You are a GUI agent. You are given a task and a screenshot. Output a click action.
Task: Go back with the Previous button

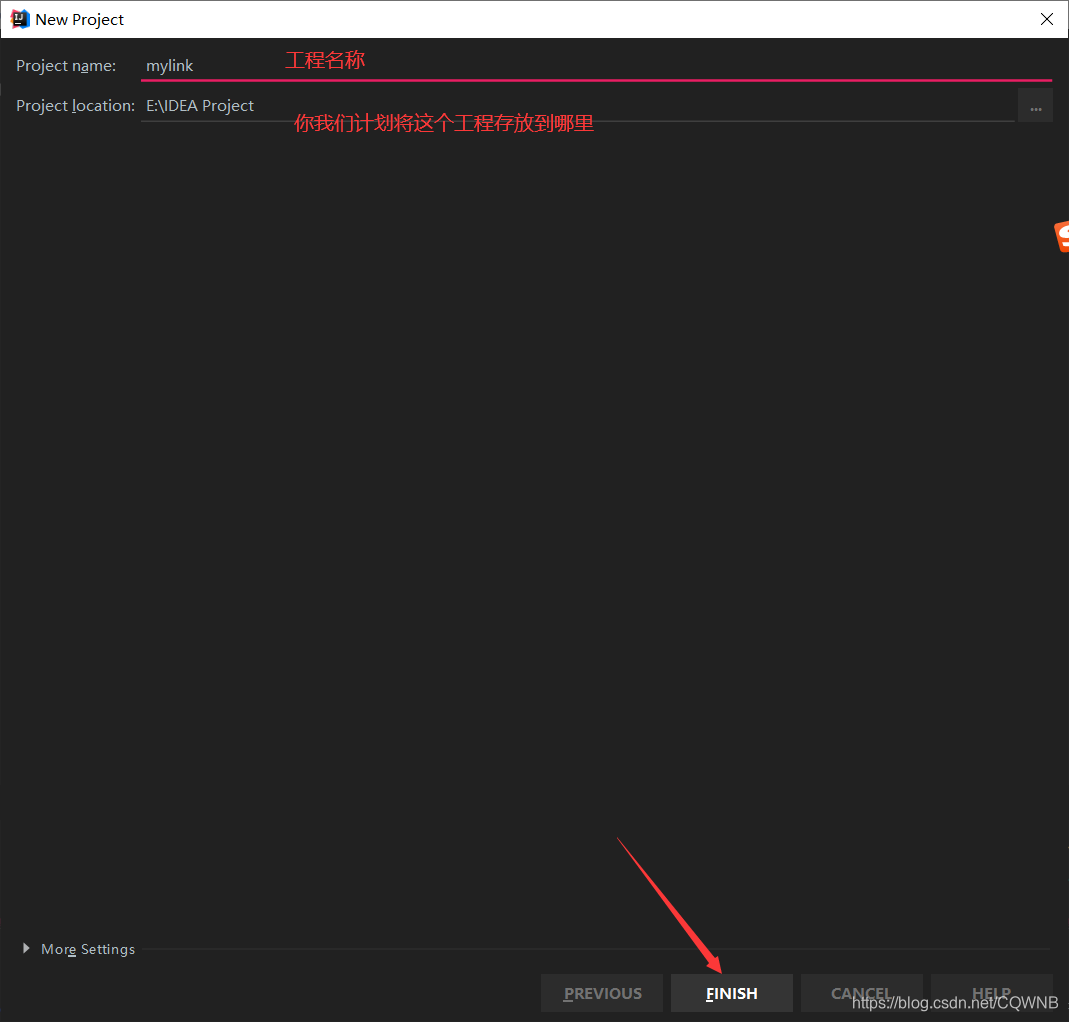pyautogui.click(x=601, y=993)
